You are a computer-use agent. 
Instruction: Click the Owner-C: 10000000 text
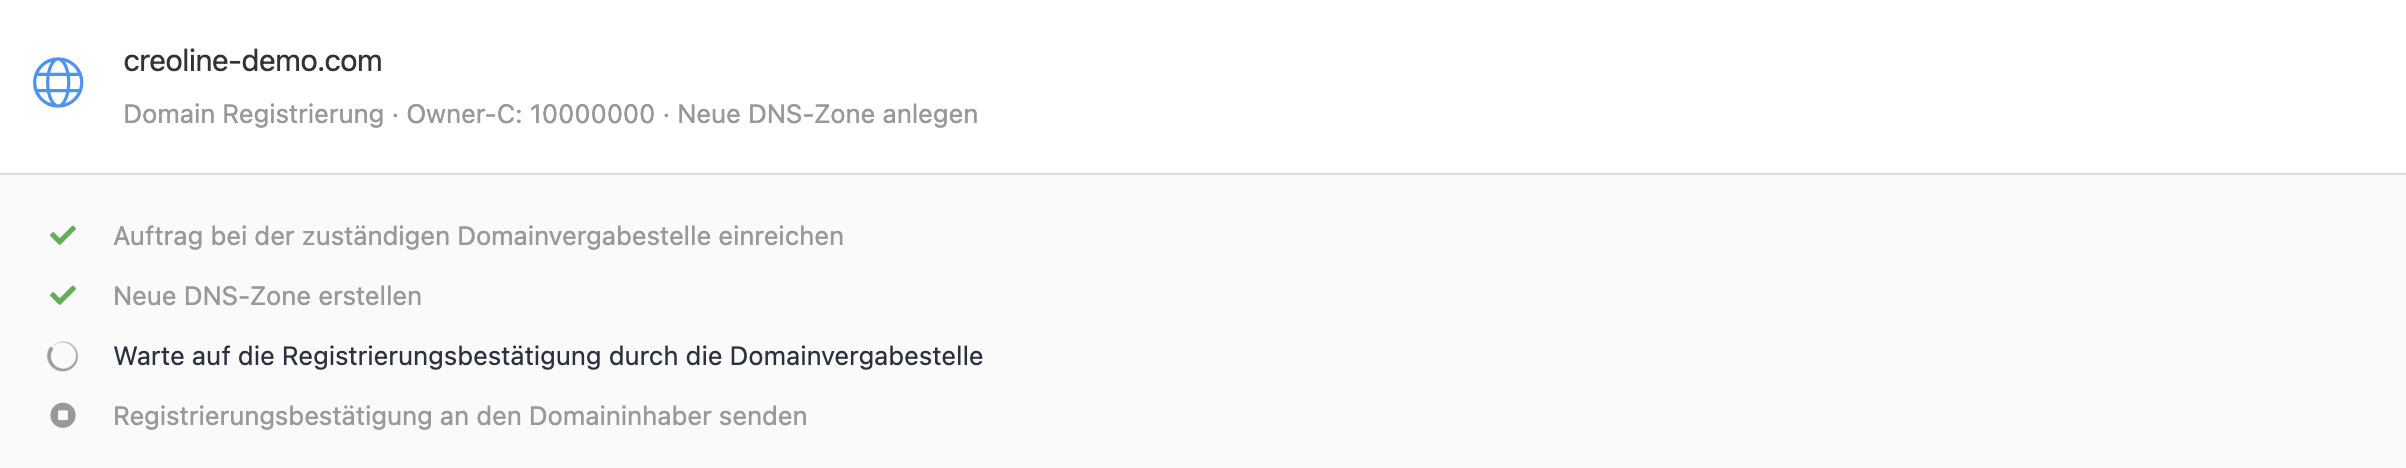(x=531, y=114)
